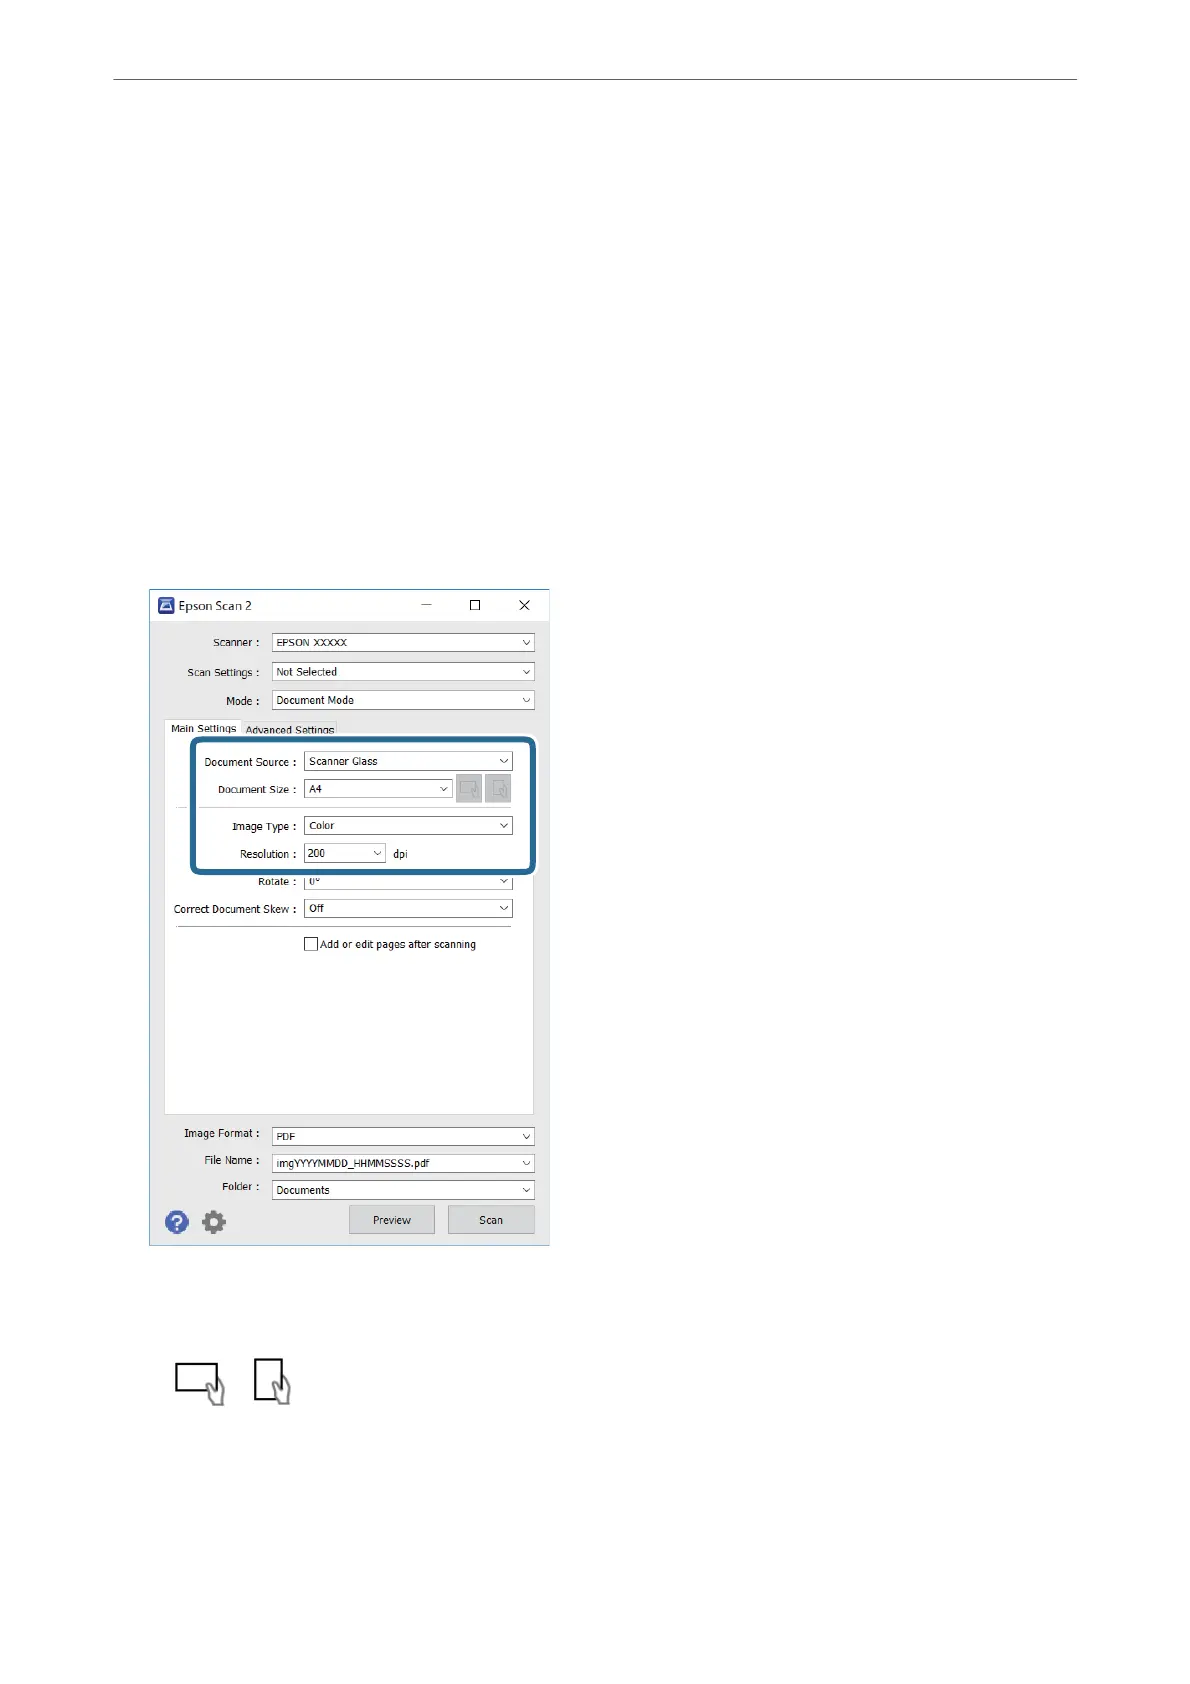This screenshot has height=1684, width=1190.
Task: Open the Rotate dropdown
Action: (x=408, y=882)
